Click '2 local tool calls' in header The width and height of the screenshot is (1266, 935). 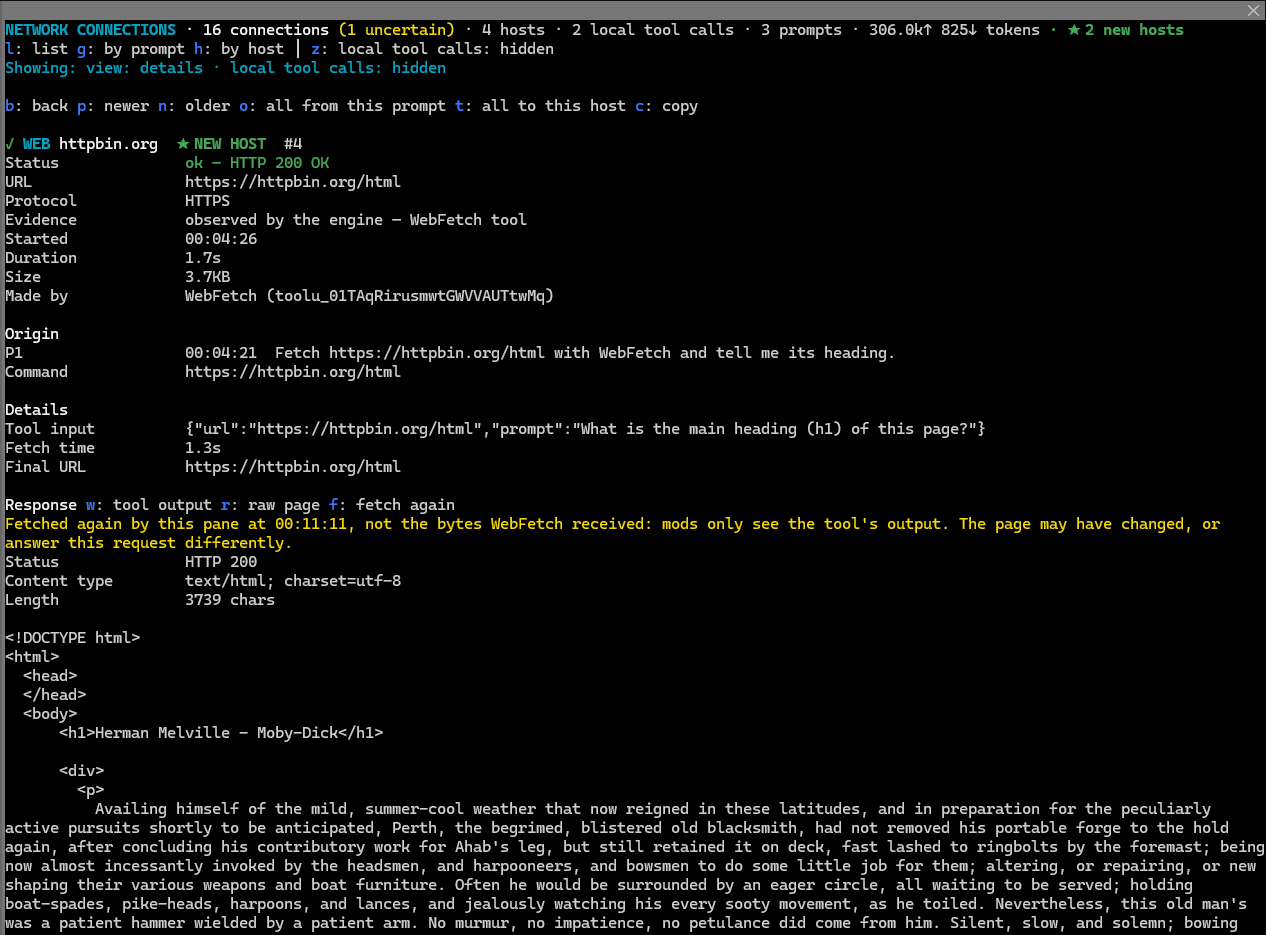point(652,29)
